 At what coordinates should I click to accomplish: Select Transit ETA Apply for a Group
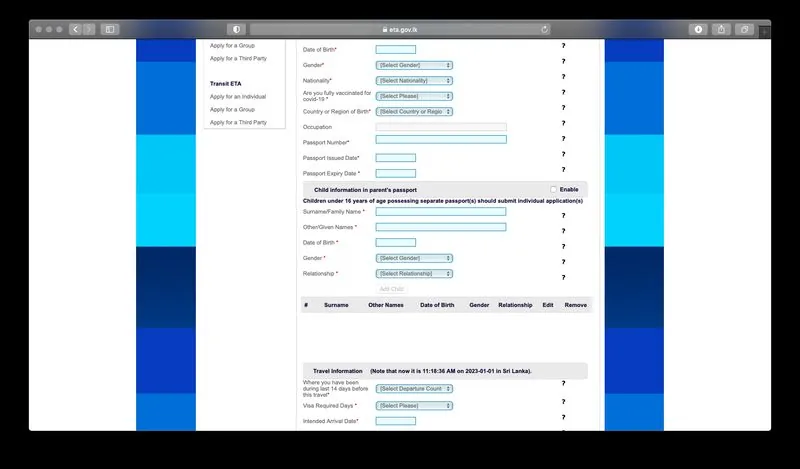pyautogui.click(x=232, y=109)
